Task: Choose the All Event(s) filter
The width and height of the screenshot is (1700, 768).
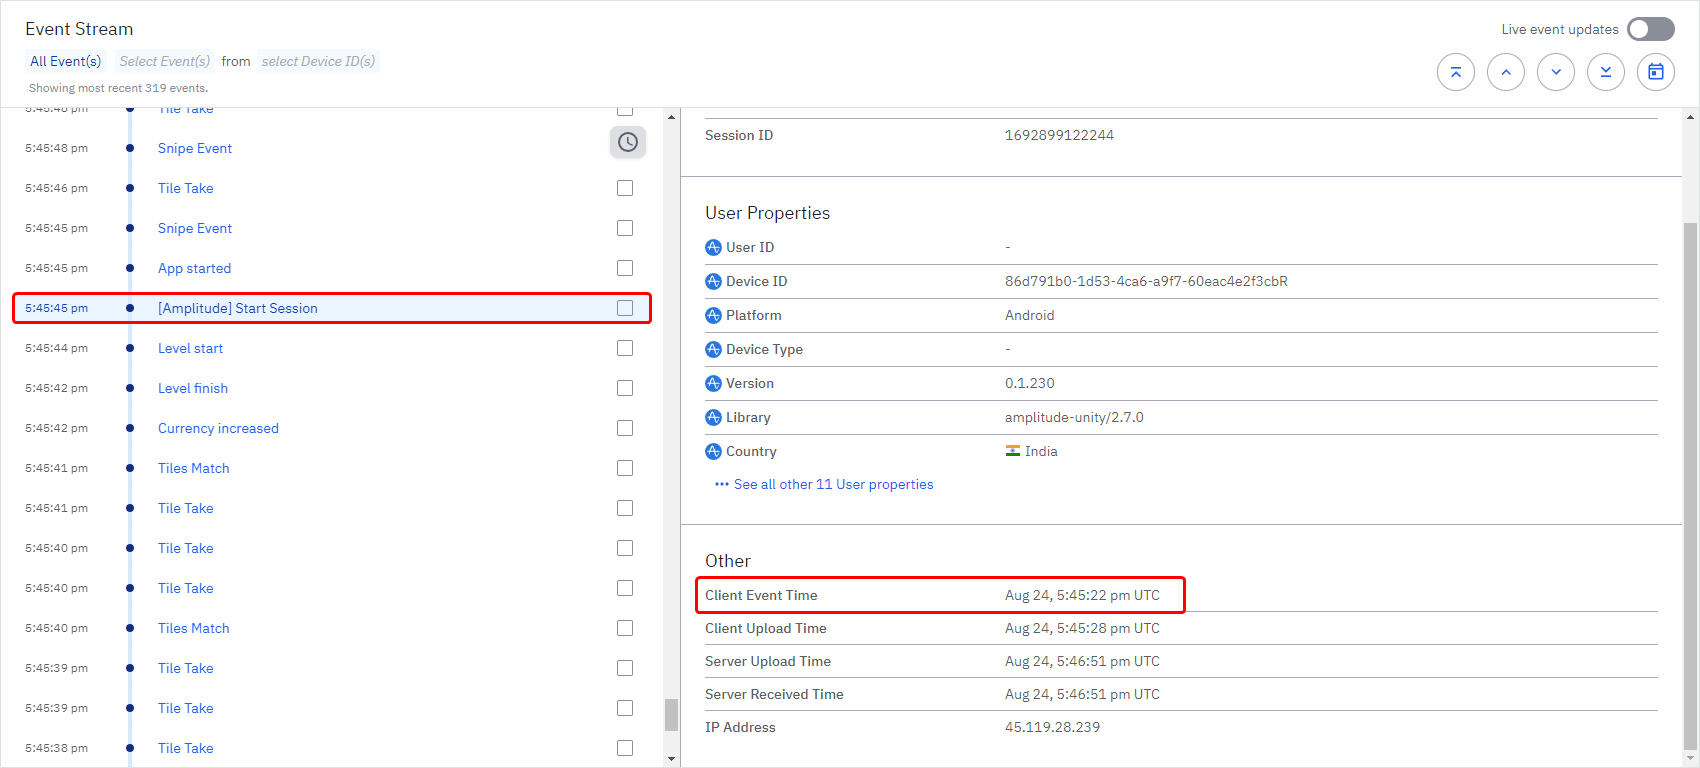Action: click(x=66, y=61)
